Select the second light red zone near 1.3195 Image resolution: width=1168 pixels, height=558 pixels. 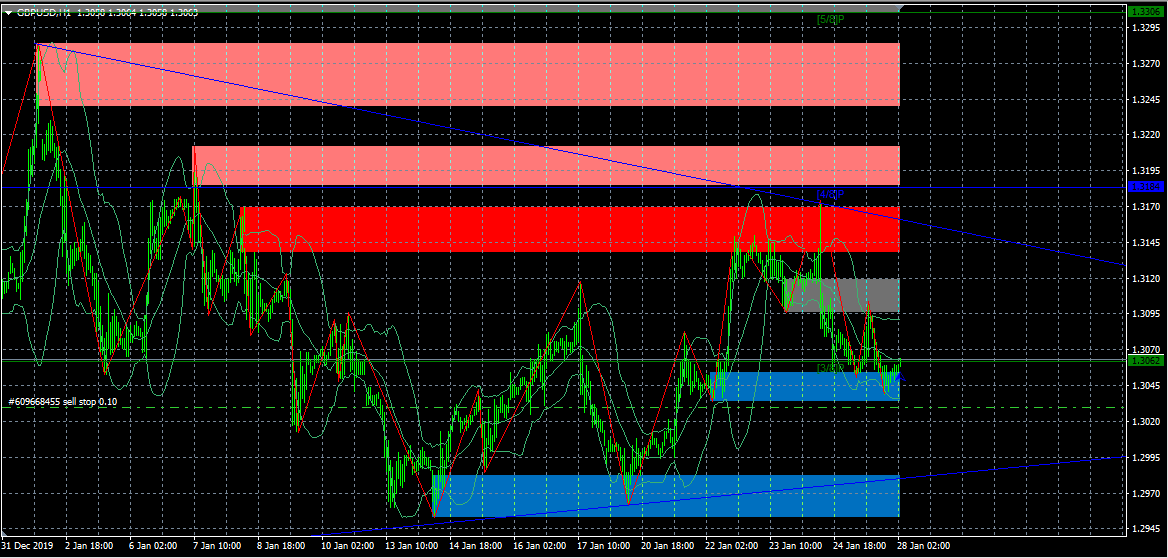(546, 165)
